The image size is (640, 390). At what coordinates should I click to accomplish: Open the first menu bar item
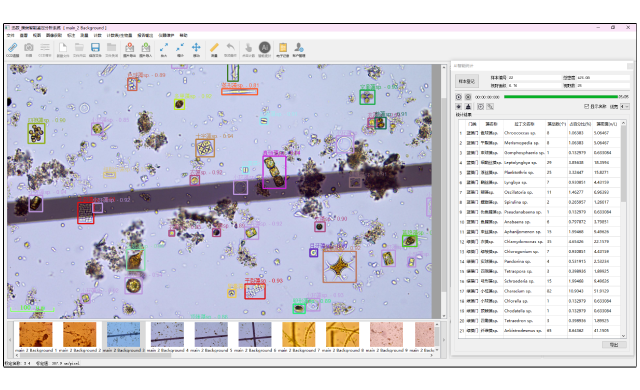(x=10, y=35)
